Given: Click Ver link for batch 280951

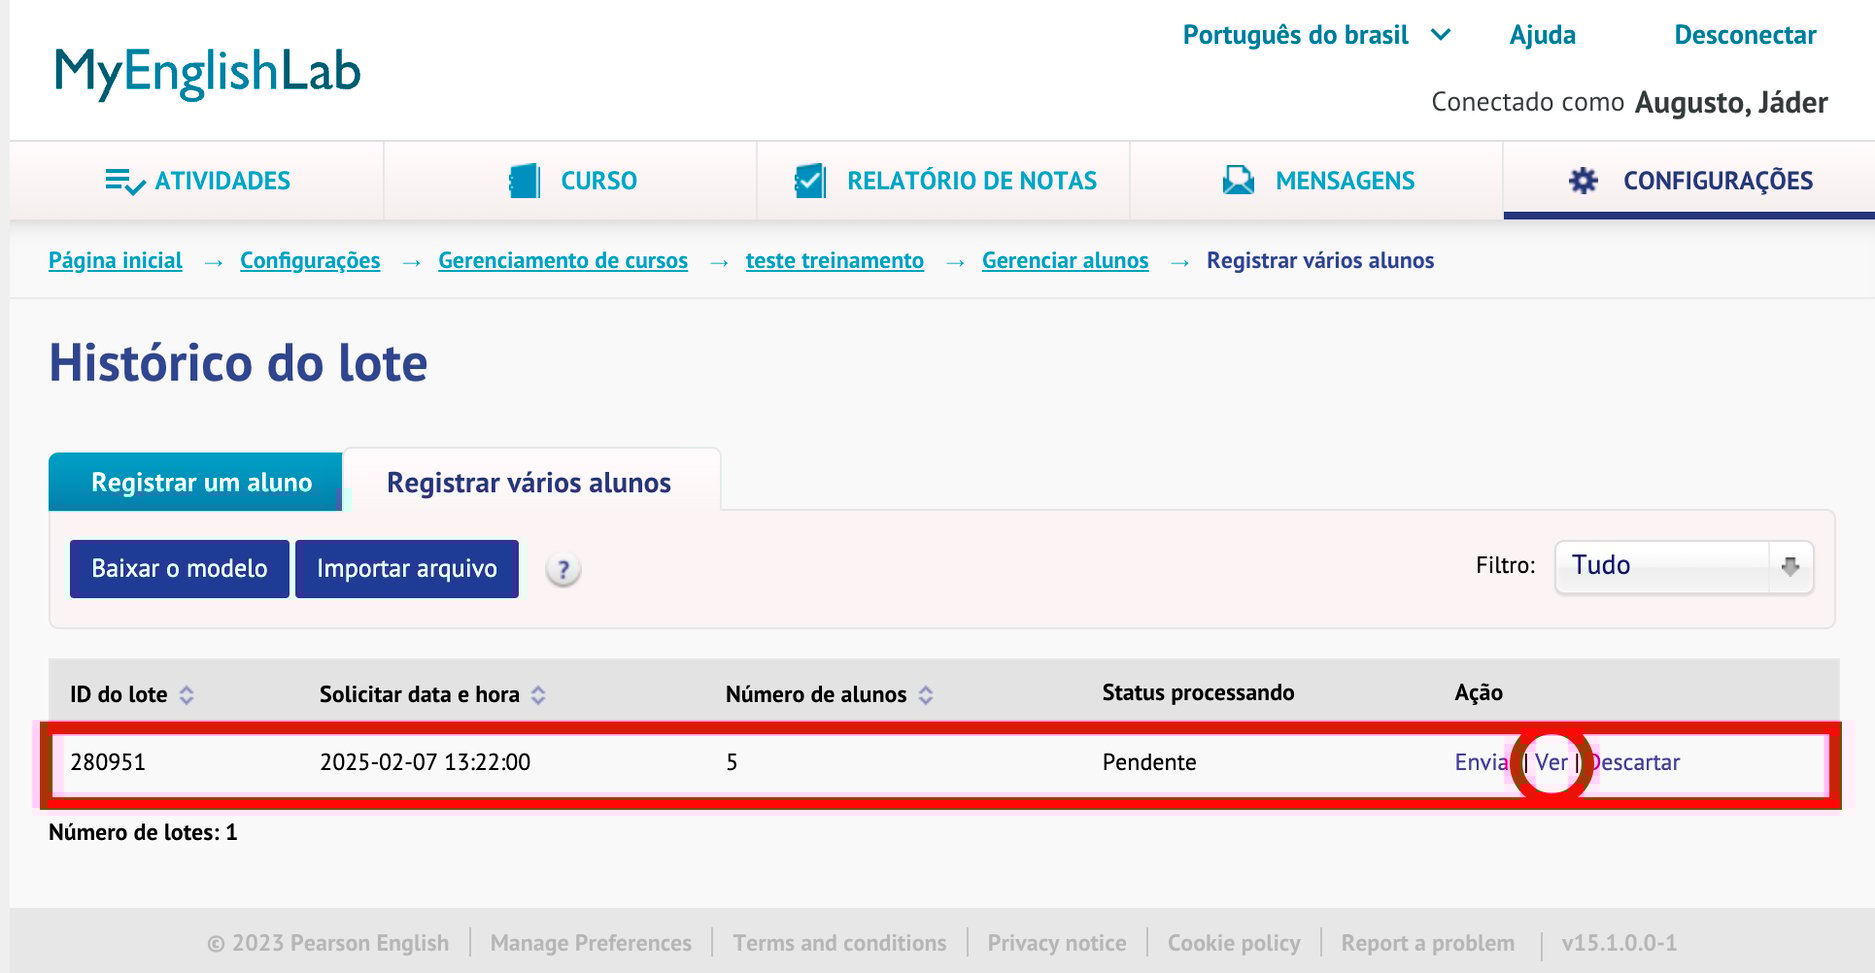Looking at the screenshot, I should 1551,763.
